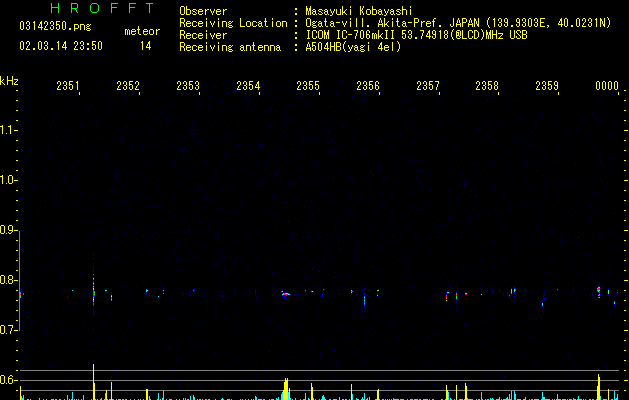The height and width of the screenshot is (400, 629).
Task: Click the 0000 time axis label
Action: [x=607, y=85]
